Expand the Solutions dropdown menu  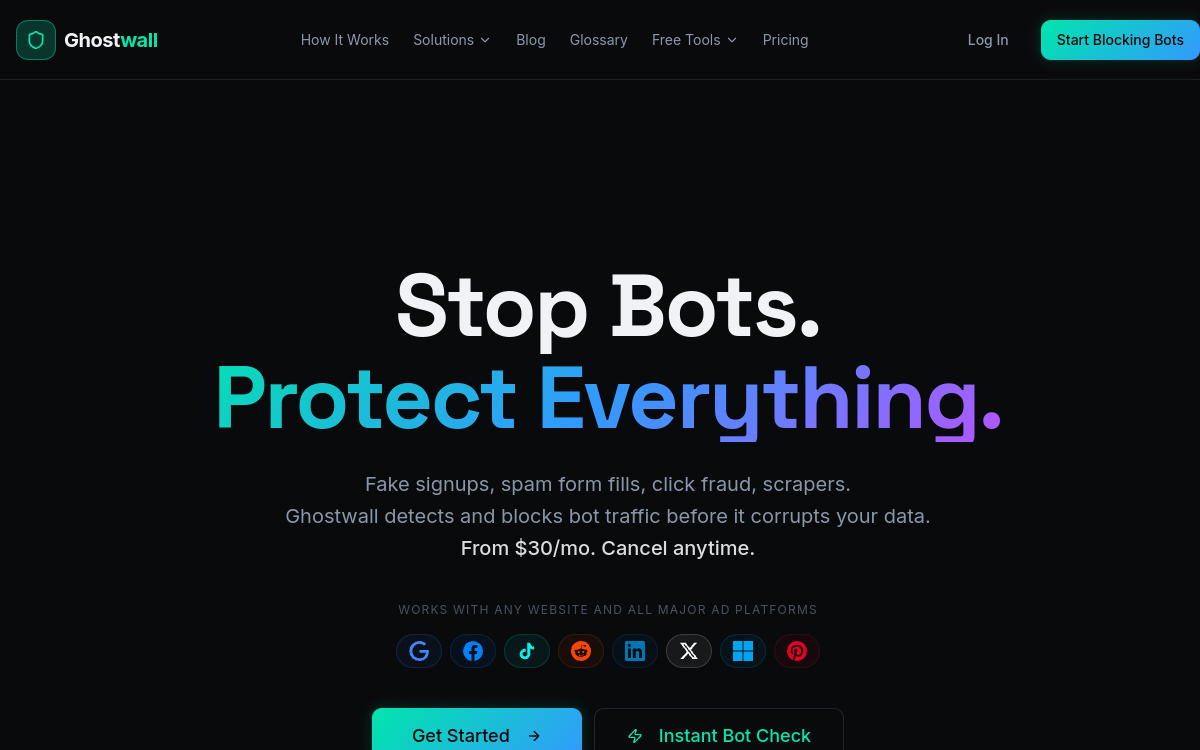[x=452, y=40]
